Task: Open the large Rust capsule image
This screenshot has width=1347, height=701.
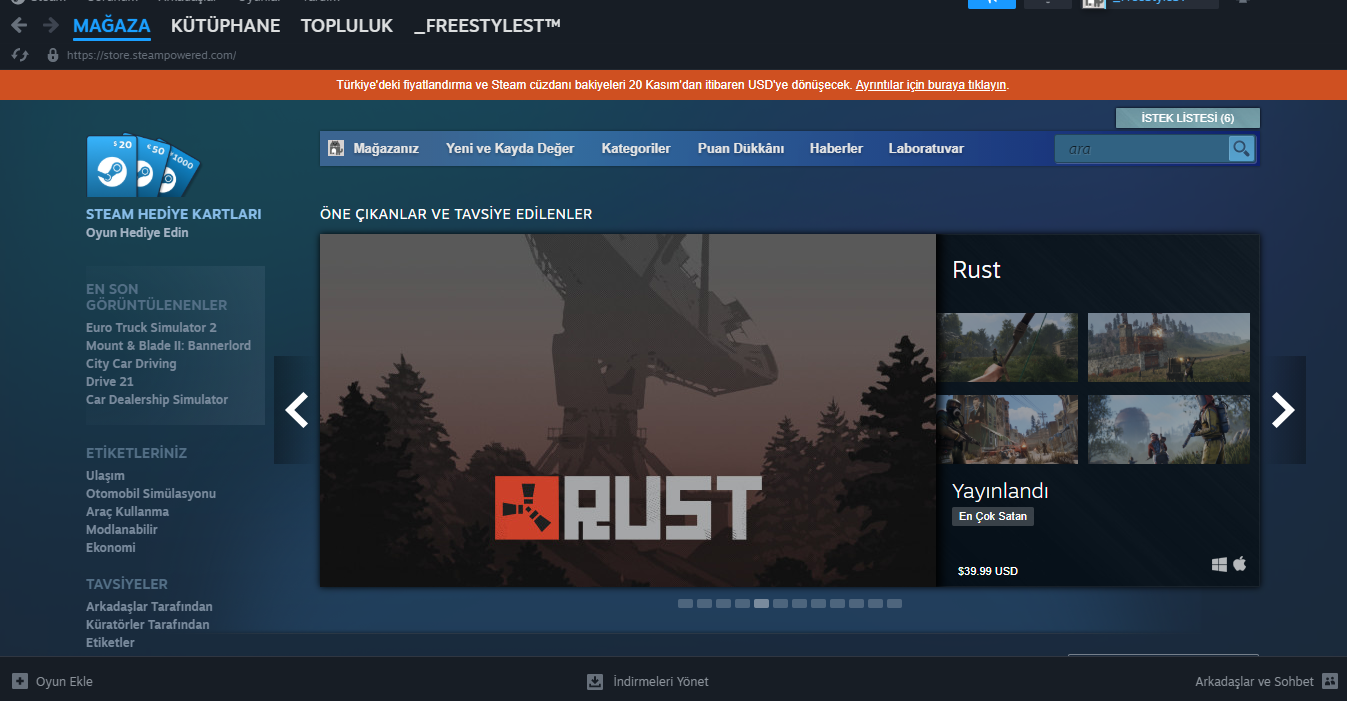Action: click(x=628, y=410)
